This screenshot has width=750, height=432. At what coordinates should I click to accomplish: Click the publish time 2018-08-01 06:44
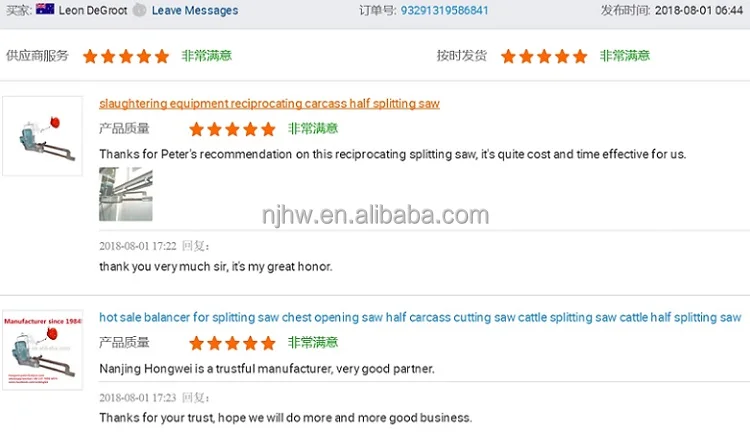698,10
